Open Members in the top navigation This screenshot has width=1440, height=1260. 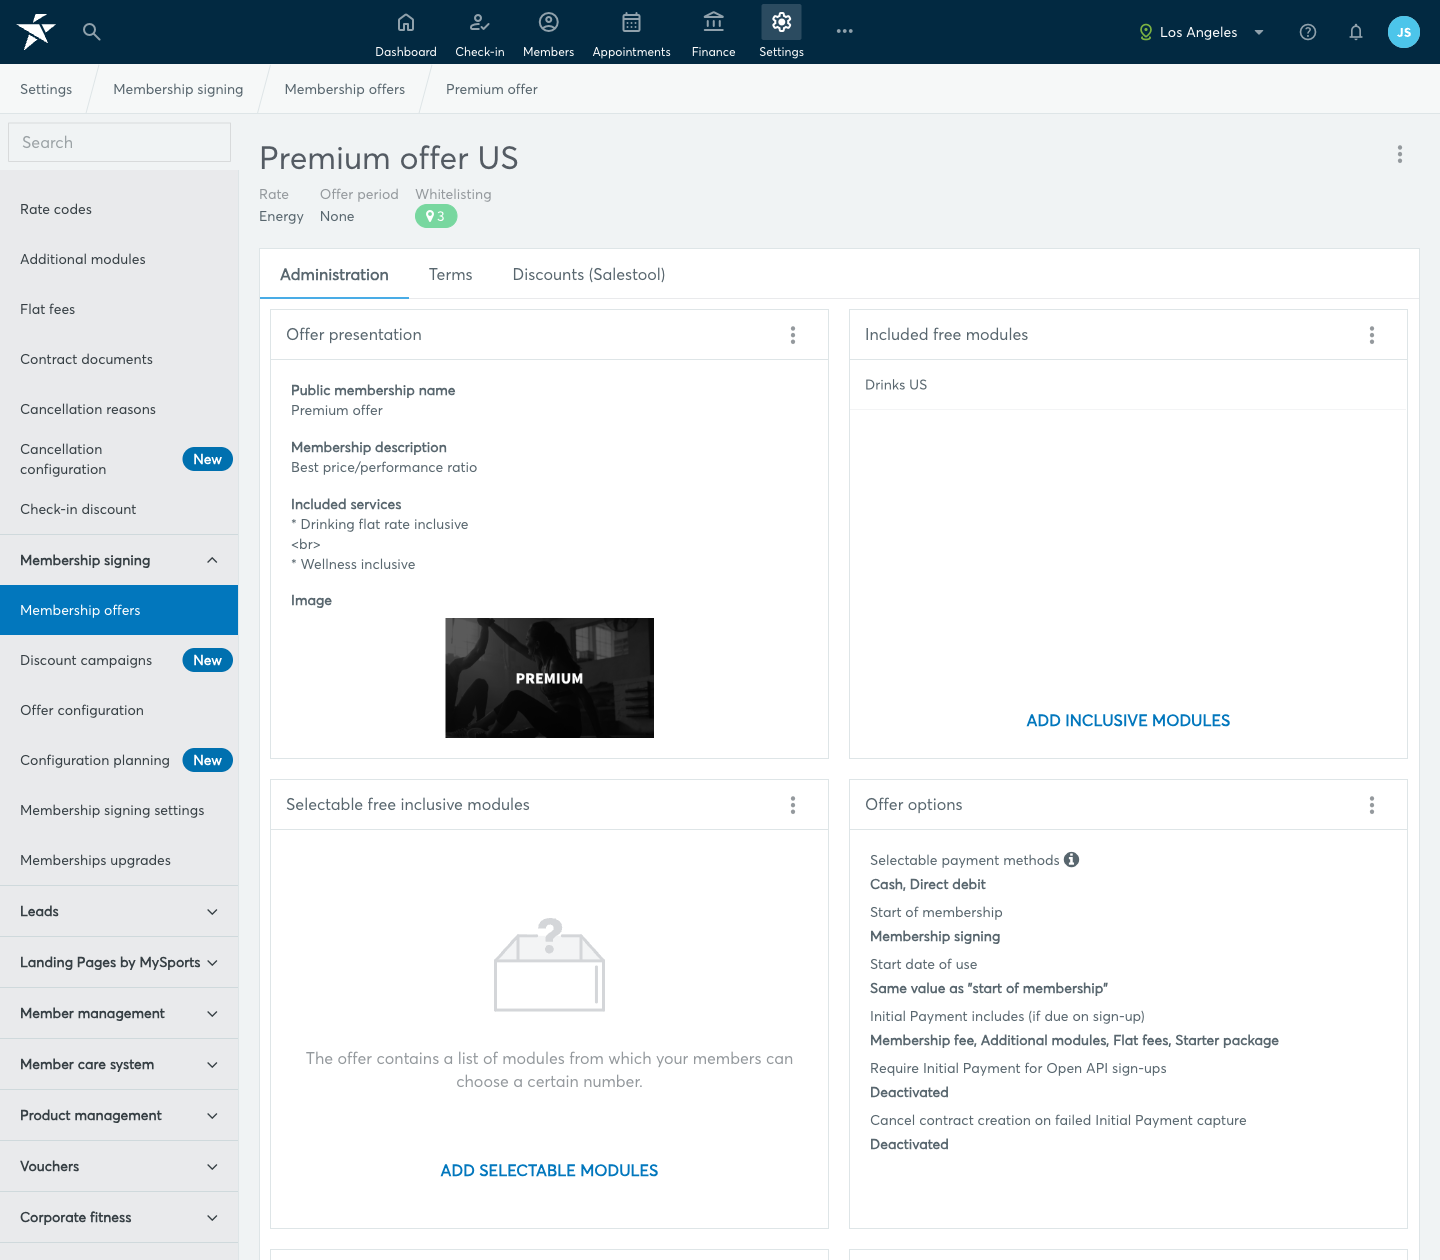549,33
